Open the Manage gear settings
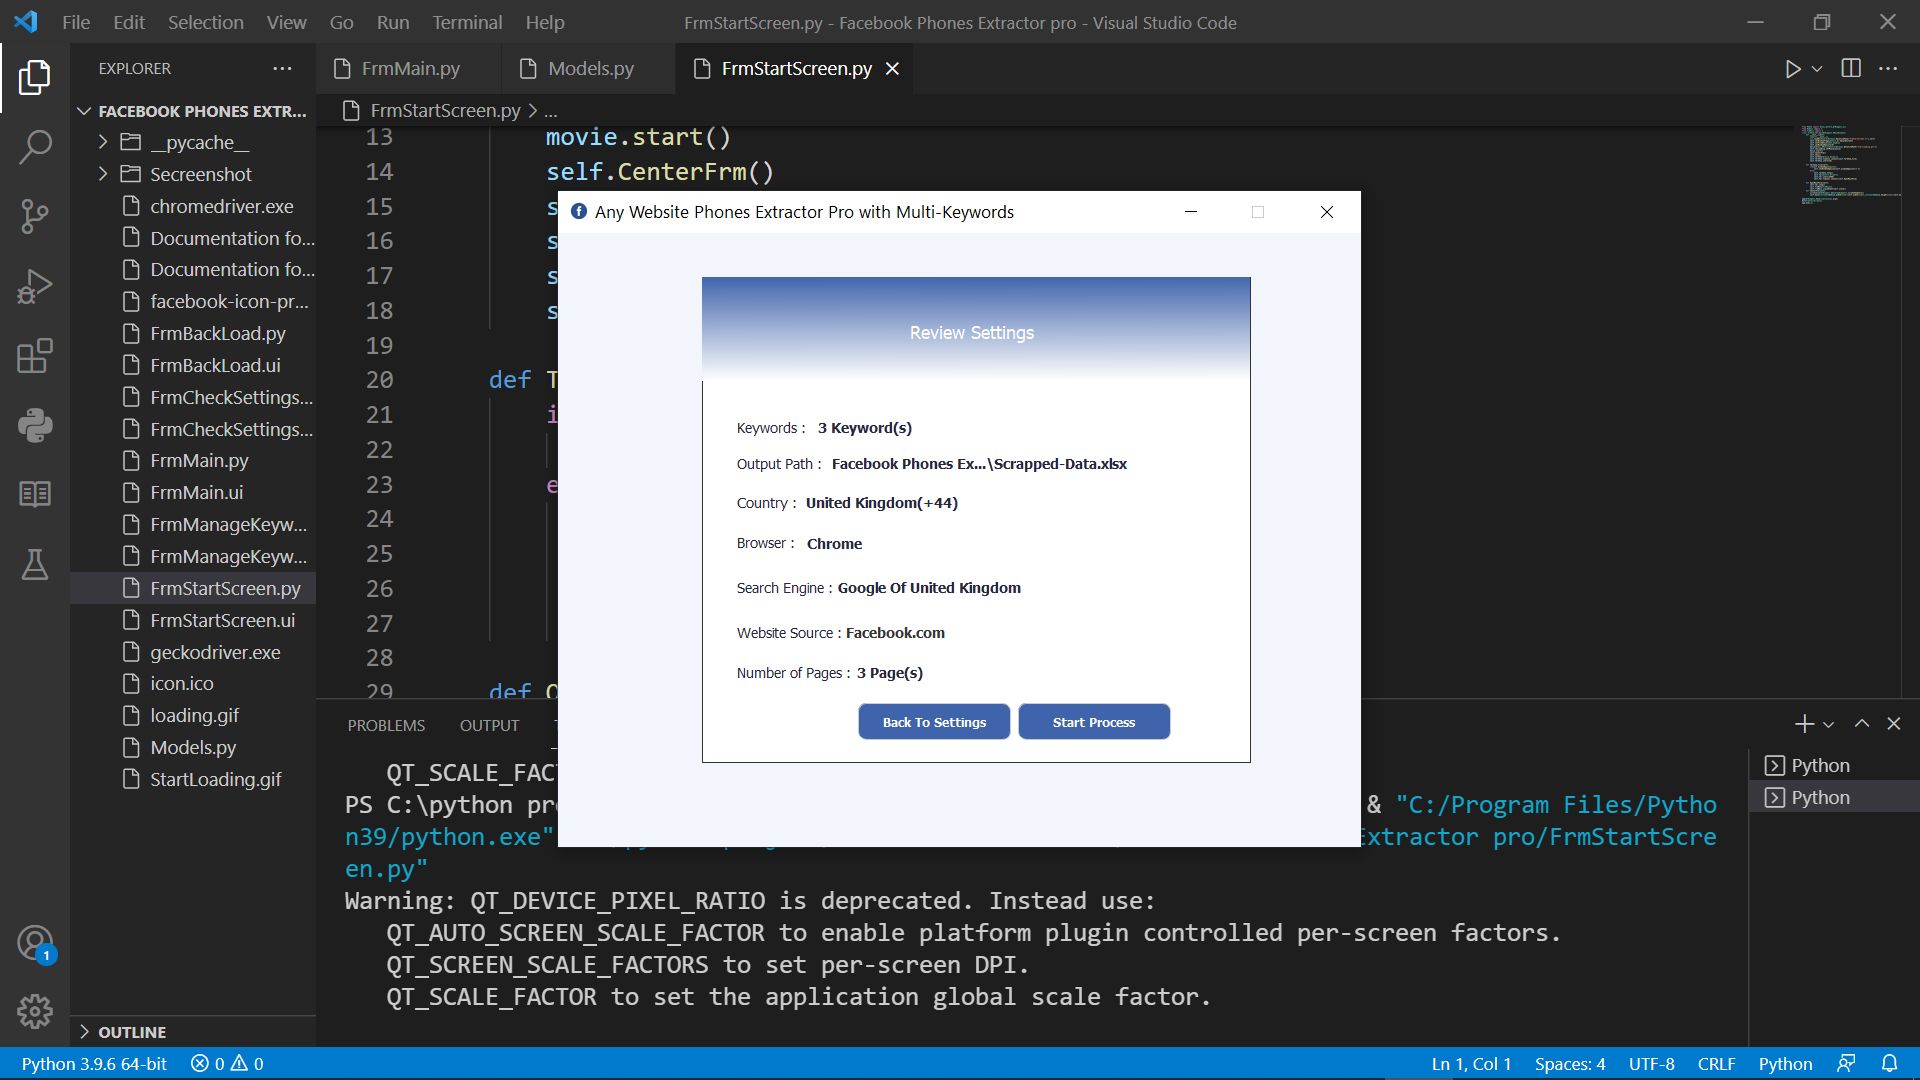Screen dimensions: 1920x1080 coord(35,1012)
